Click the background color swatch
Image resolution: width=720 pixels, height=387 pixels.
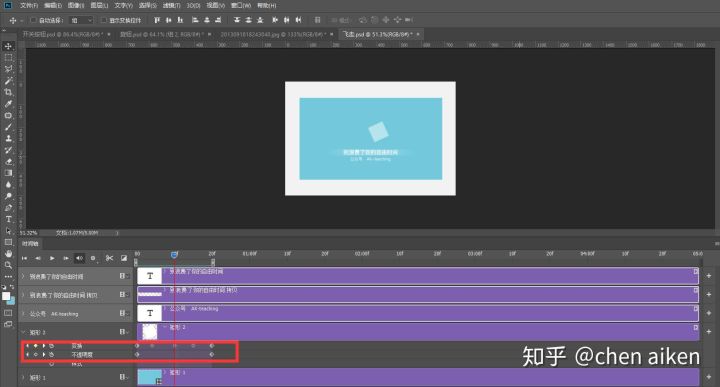pyautogui.click(x=11, y=301)
